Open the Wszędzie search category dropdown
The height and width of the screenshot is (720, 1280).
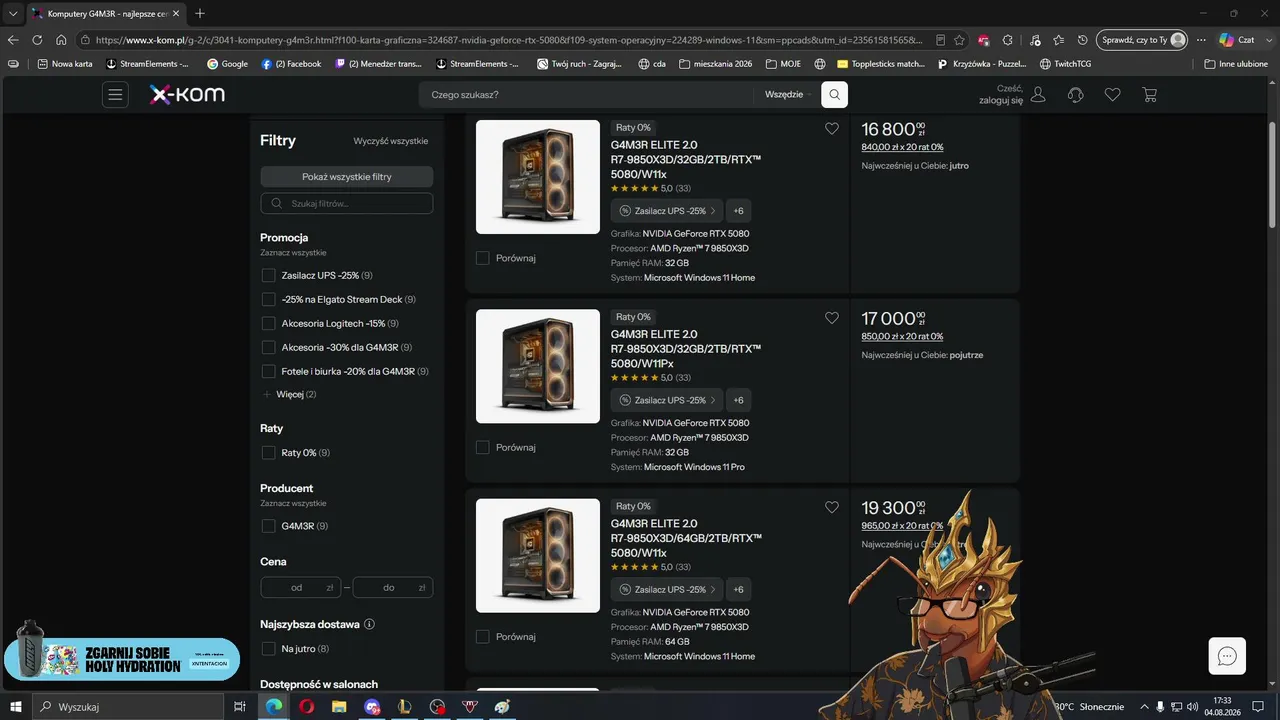[x=787, y=95]
